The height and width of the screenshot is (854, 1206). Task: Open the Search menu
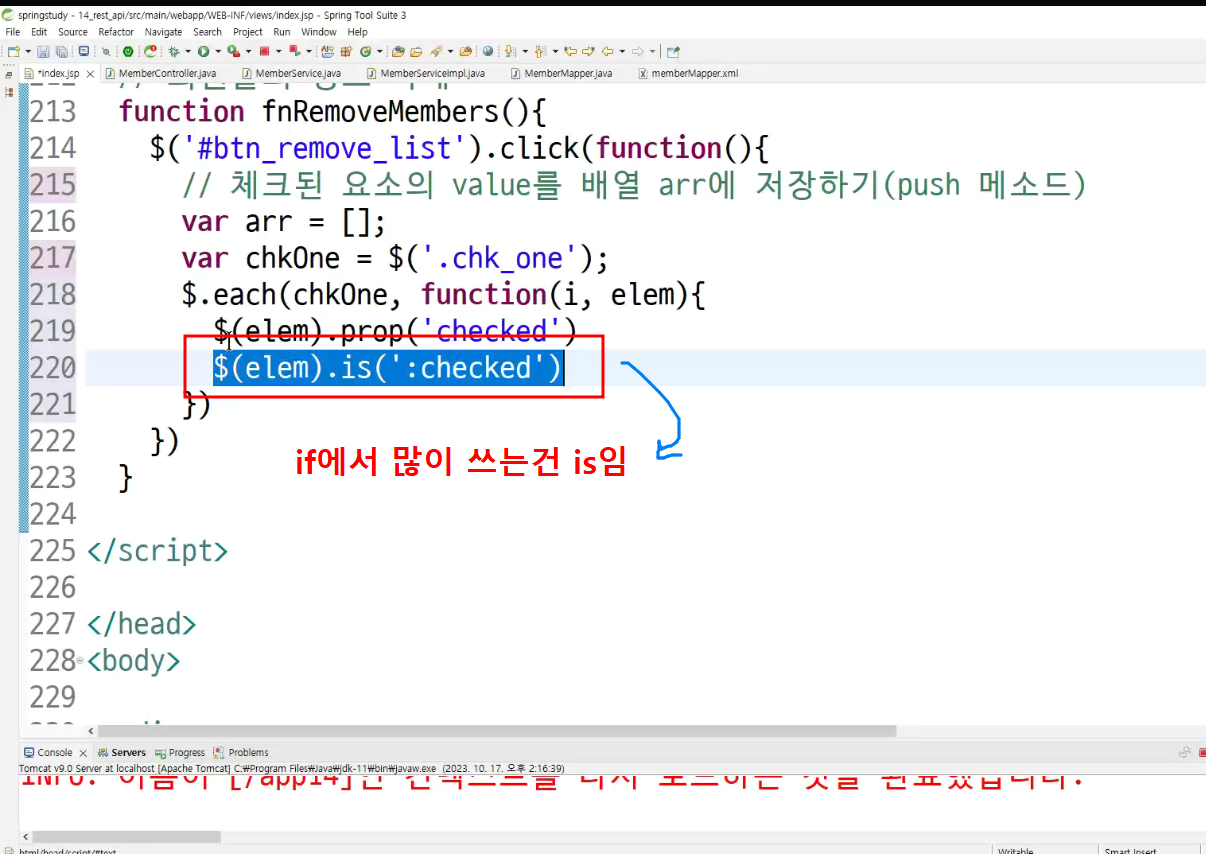(x=208, y=32)
